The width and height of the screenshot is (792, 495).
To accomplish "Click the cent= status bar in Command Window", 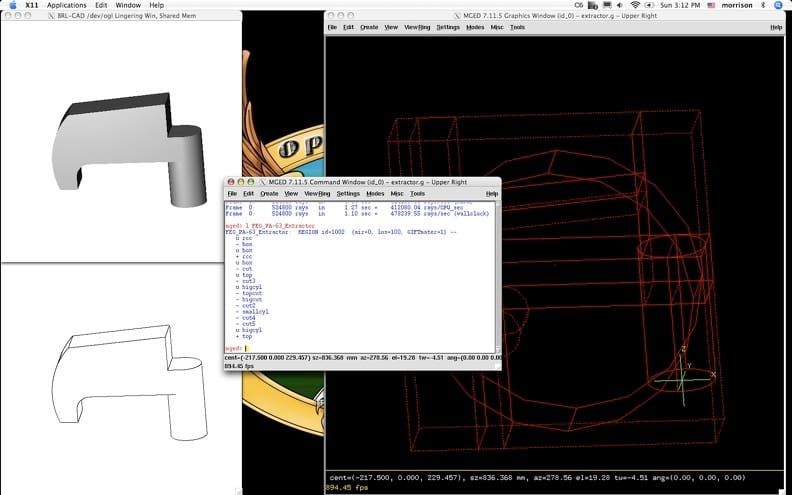I will (x=363, y=358).
